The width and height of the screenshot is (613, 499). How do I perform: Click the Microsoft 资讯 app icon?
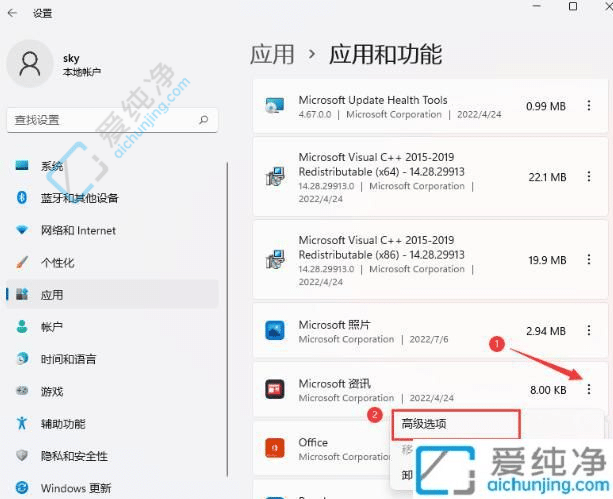coord(275,389)
